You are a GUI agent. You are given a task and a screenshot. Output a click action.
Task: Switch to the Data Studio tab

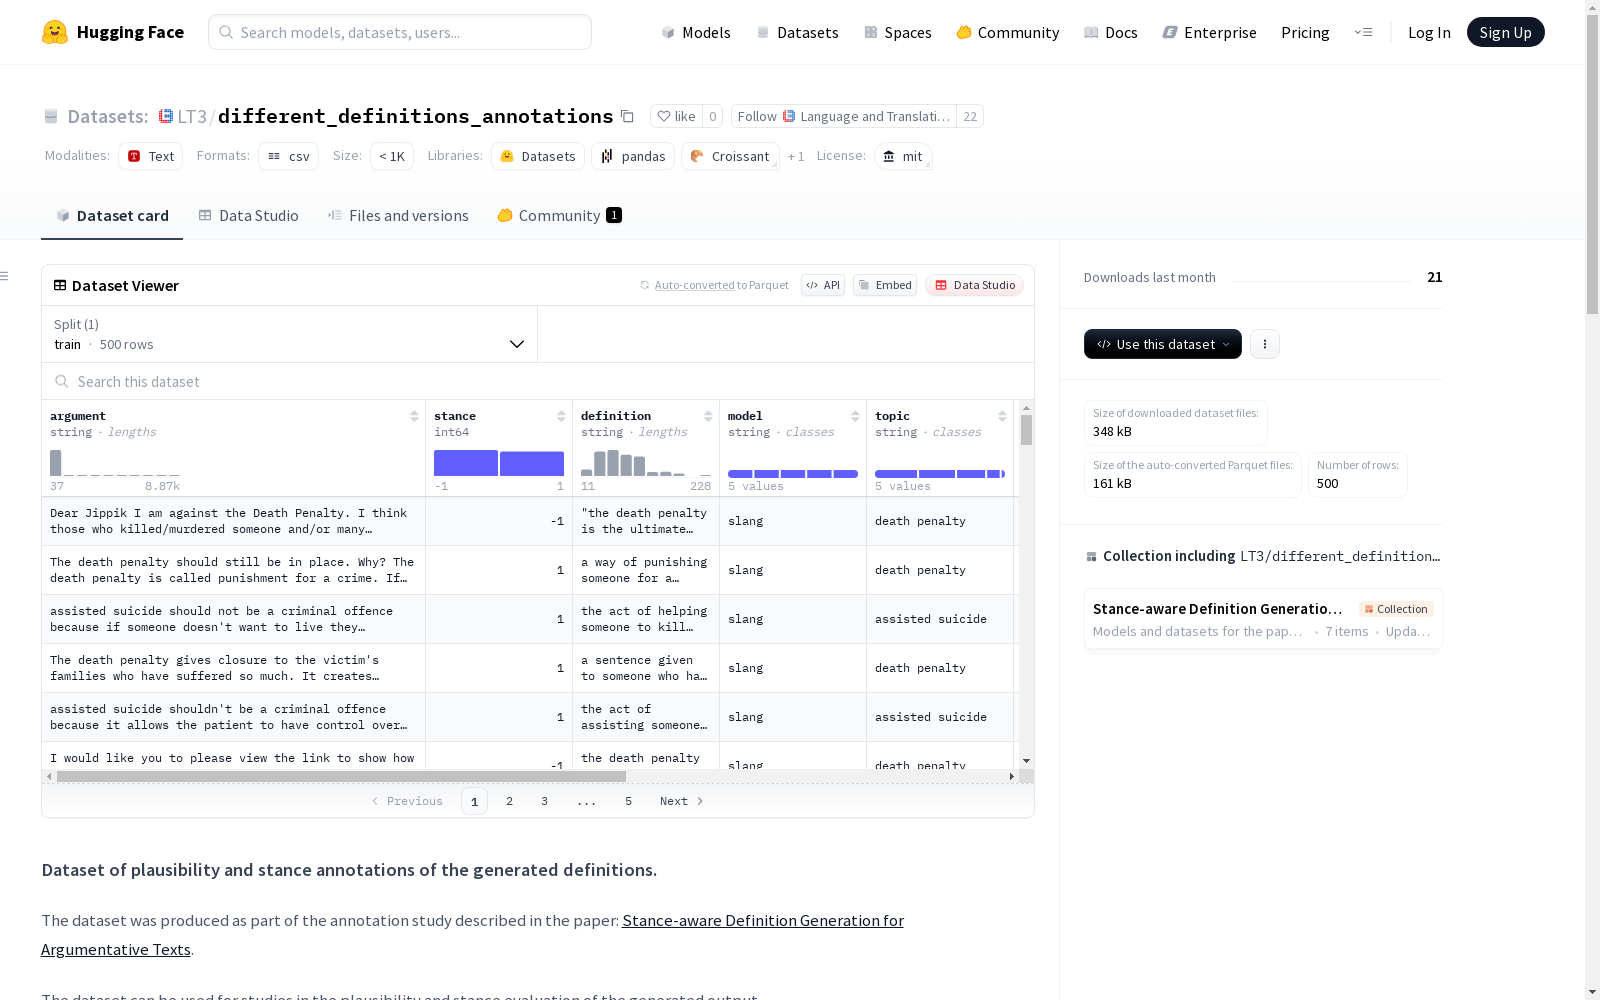[249, 216]
